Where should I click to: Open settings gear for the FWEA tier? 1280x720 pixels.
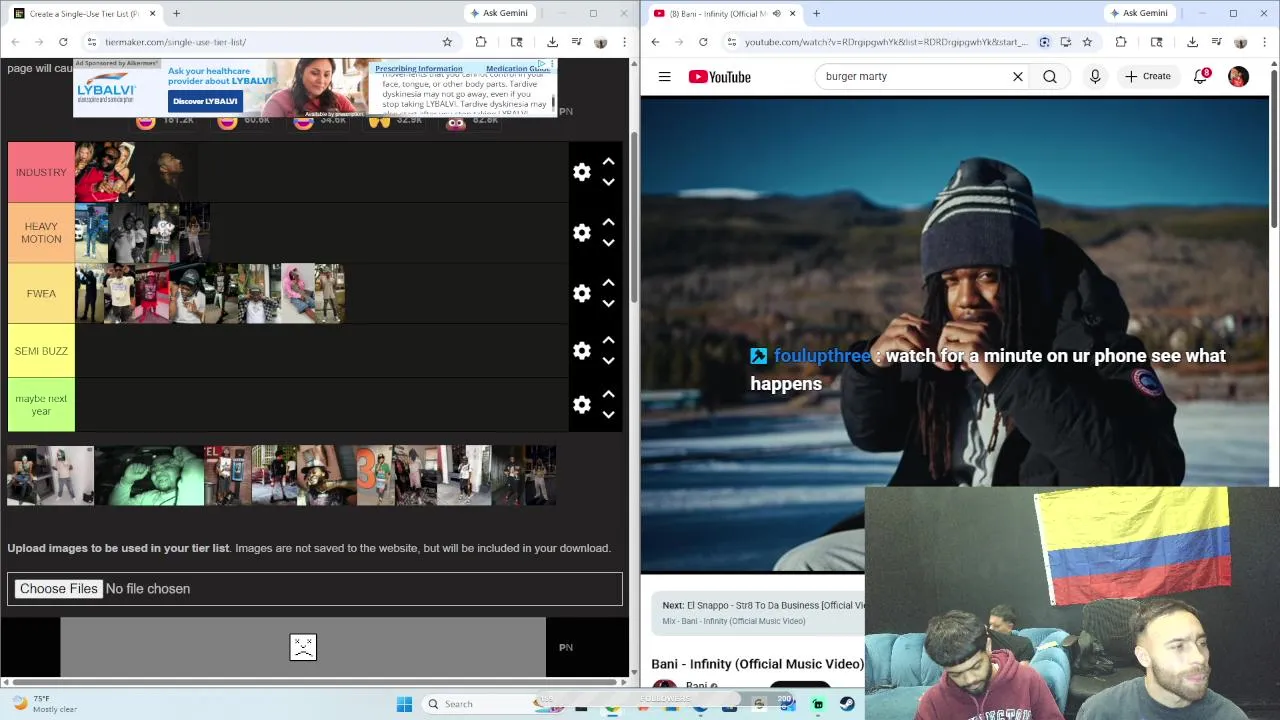point(582,293)
